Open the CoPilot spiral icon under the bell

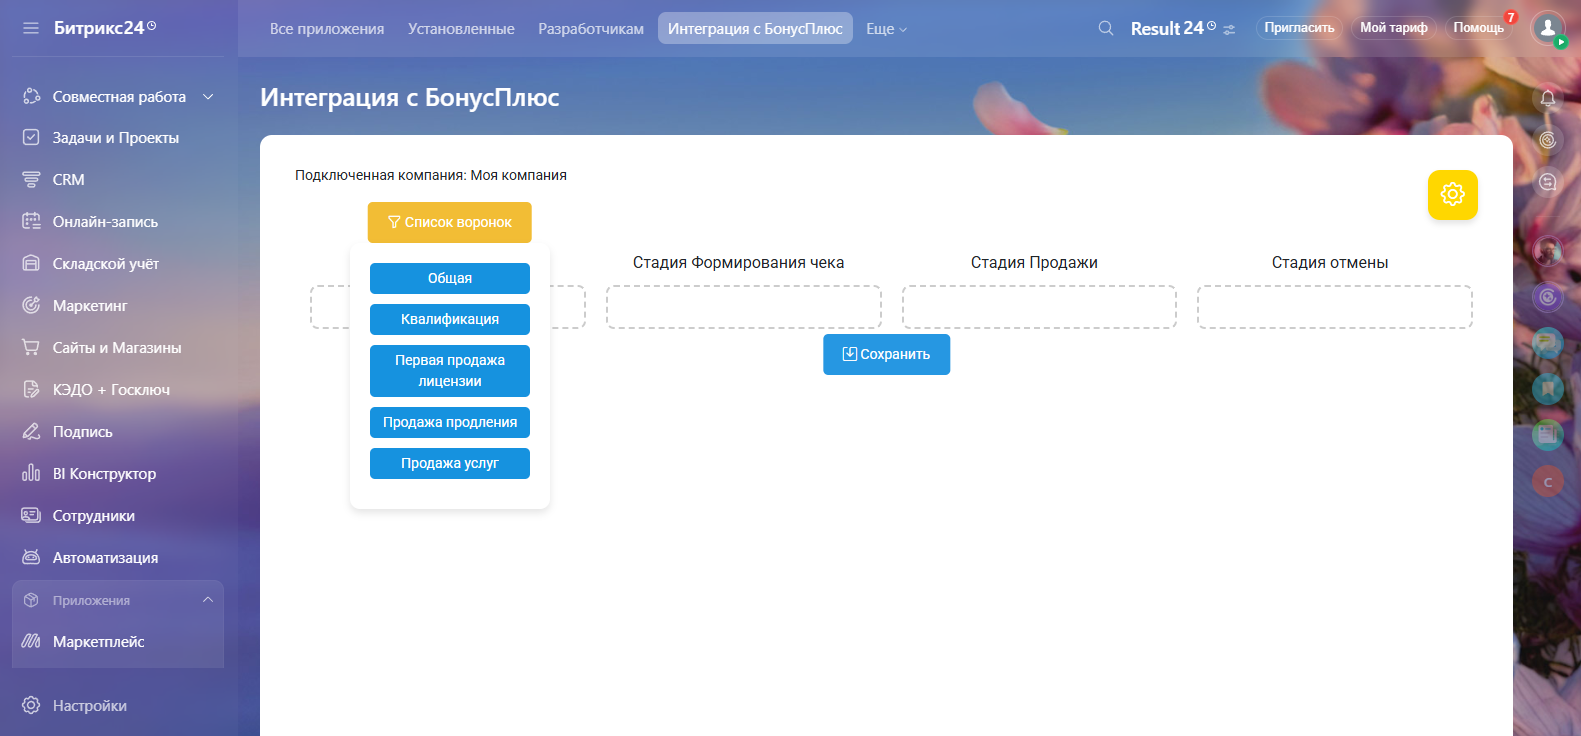1548,140
